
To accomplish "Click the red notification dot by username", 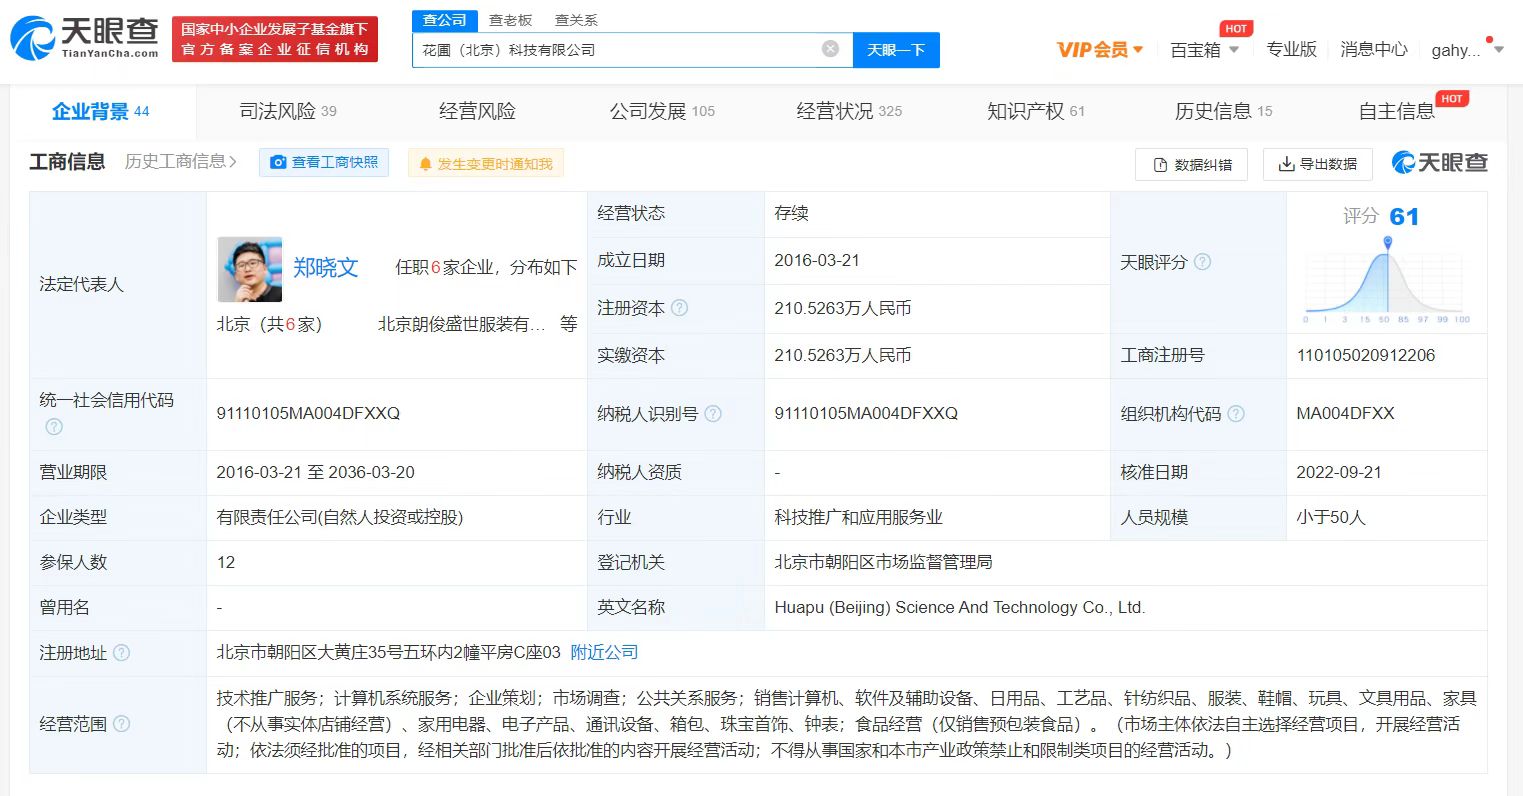I will click(1490, 41).
